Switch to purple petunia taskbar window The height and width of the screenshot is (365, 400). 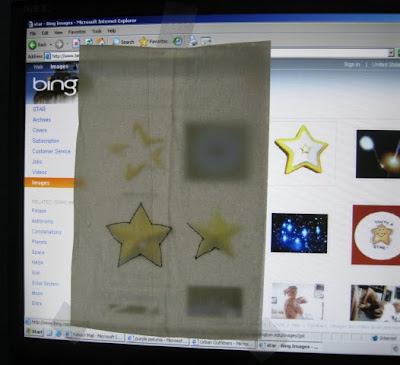pos(158,340)
